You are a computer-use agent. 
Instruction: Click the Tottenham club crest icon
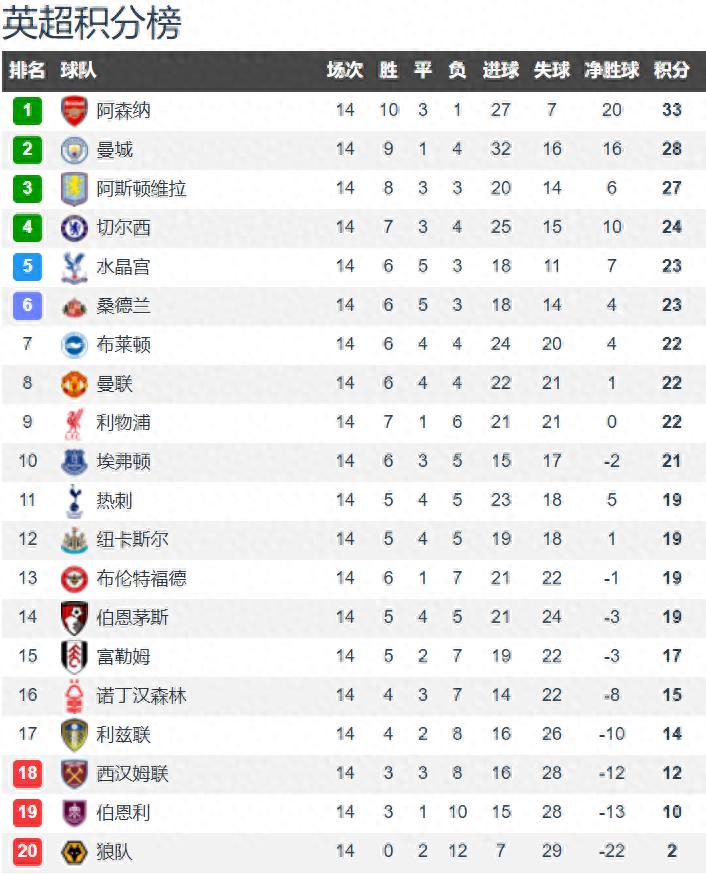[x=74, y=500]
